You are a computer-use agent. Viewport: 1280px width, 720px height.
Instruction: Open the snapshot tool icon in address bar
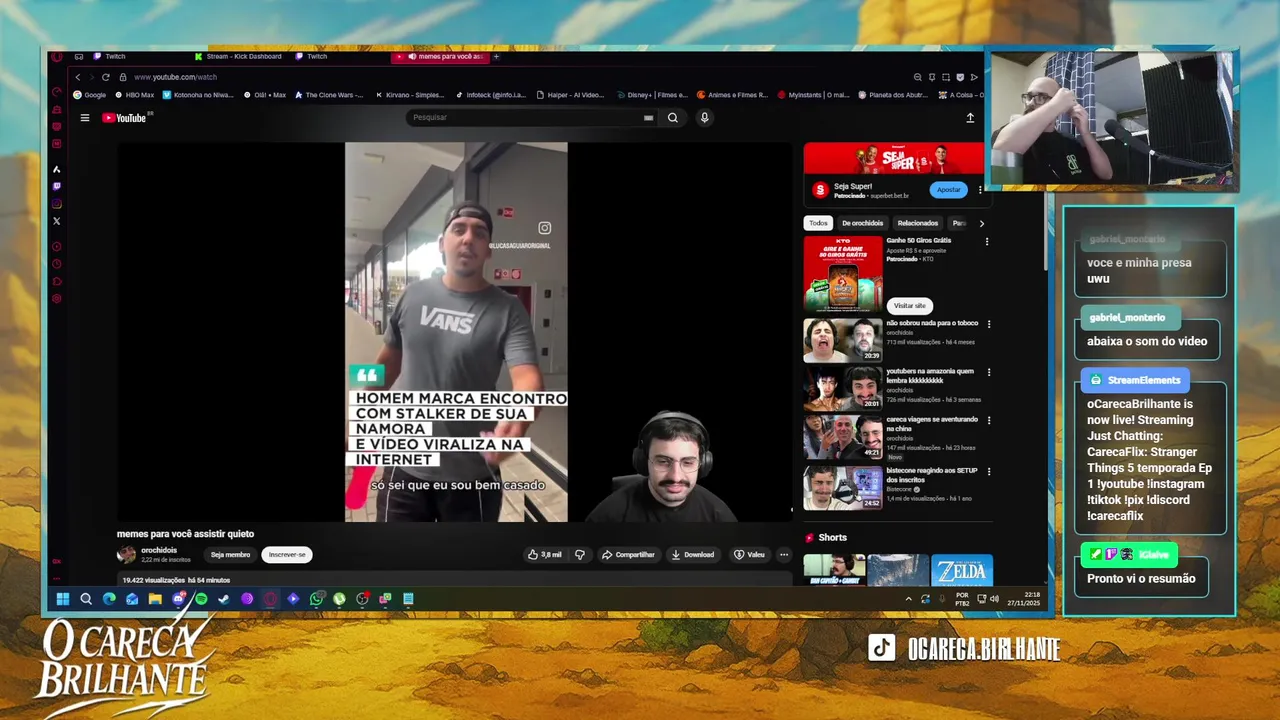click(945, 77)
